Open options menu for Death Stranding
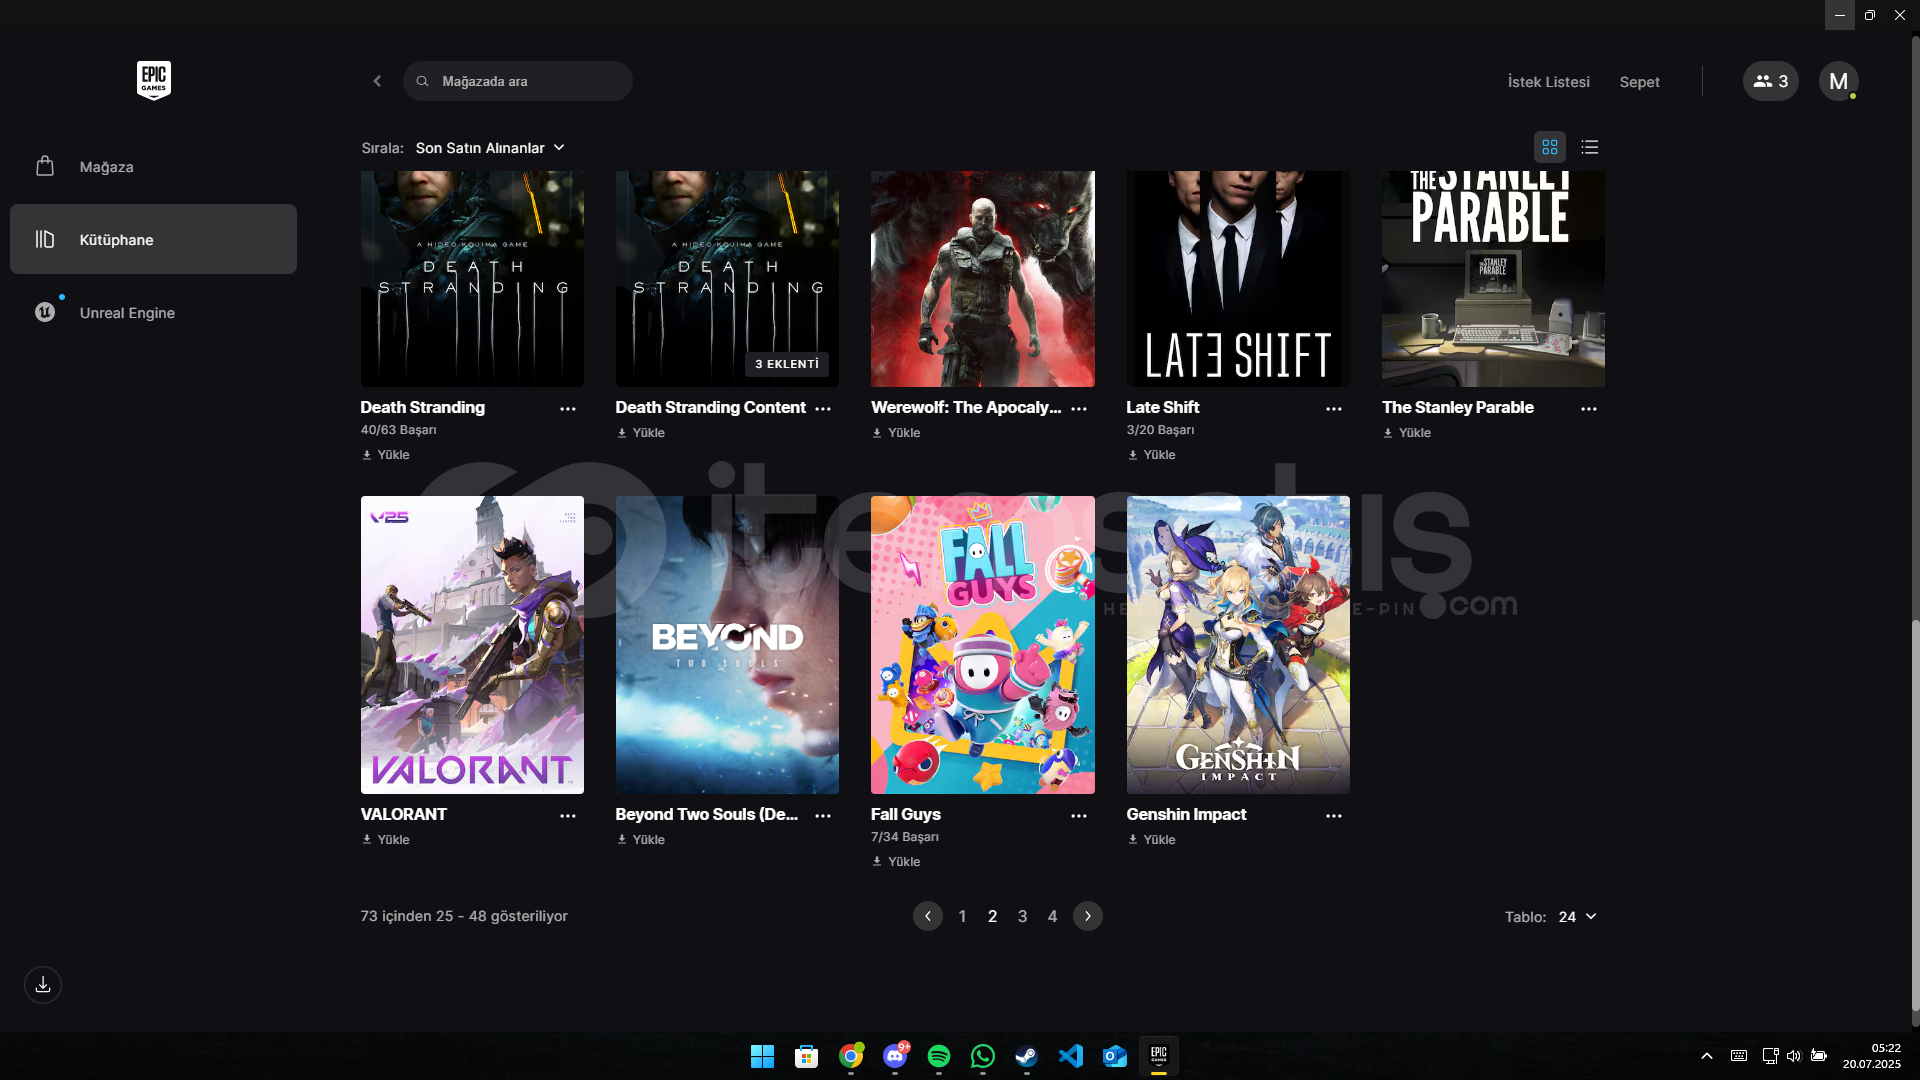 pyautogui.click(x=568, y=409)
